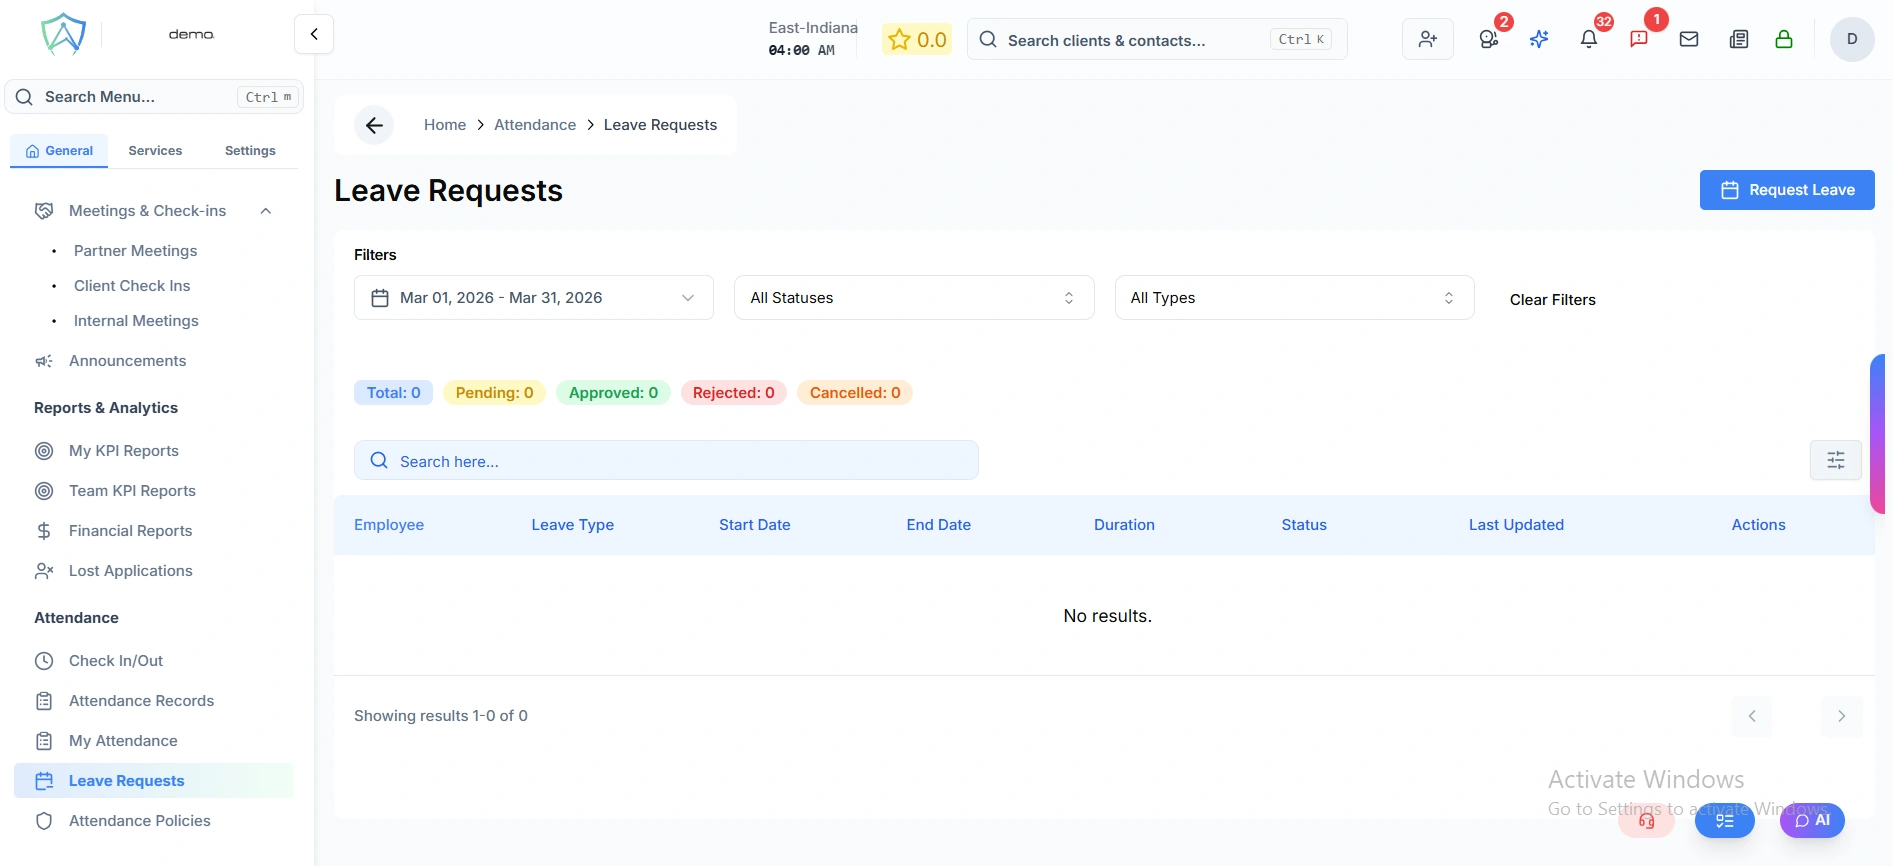Screen dimensions: 1893x866
Task: Click the Search here input field
Action: pos(666,461)
